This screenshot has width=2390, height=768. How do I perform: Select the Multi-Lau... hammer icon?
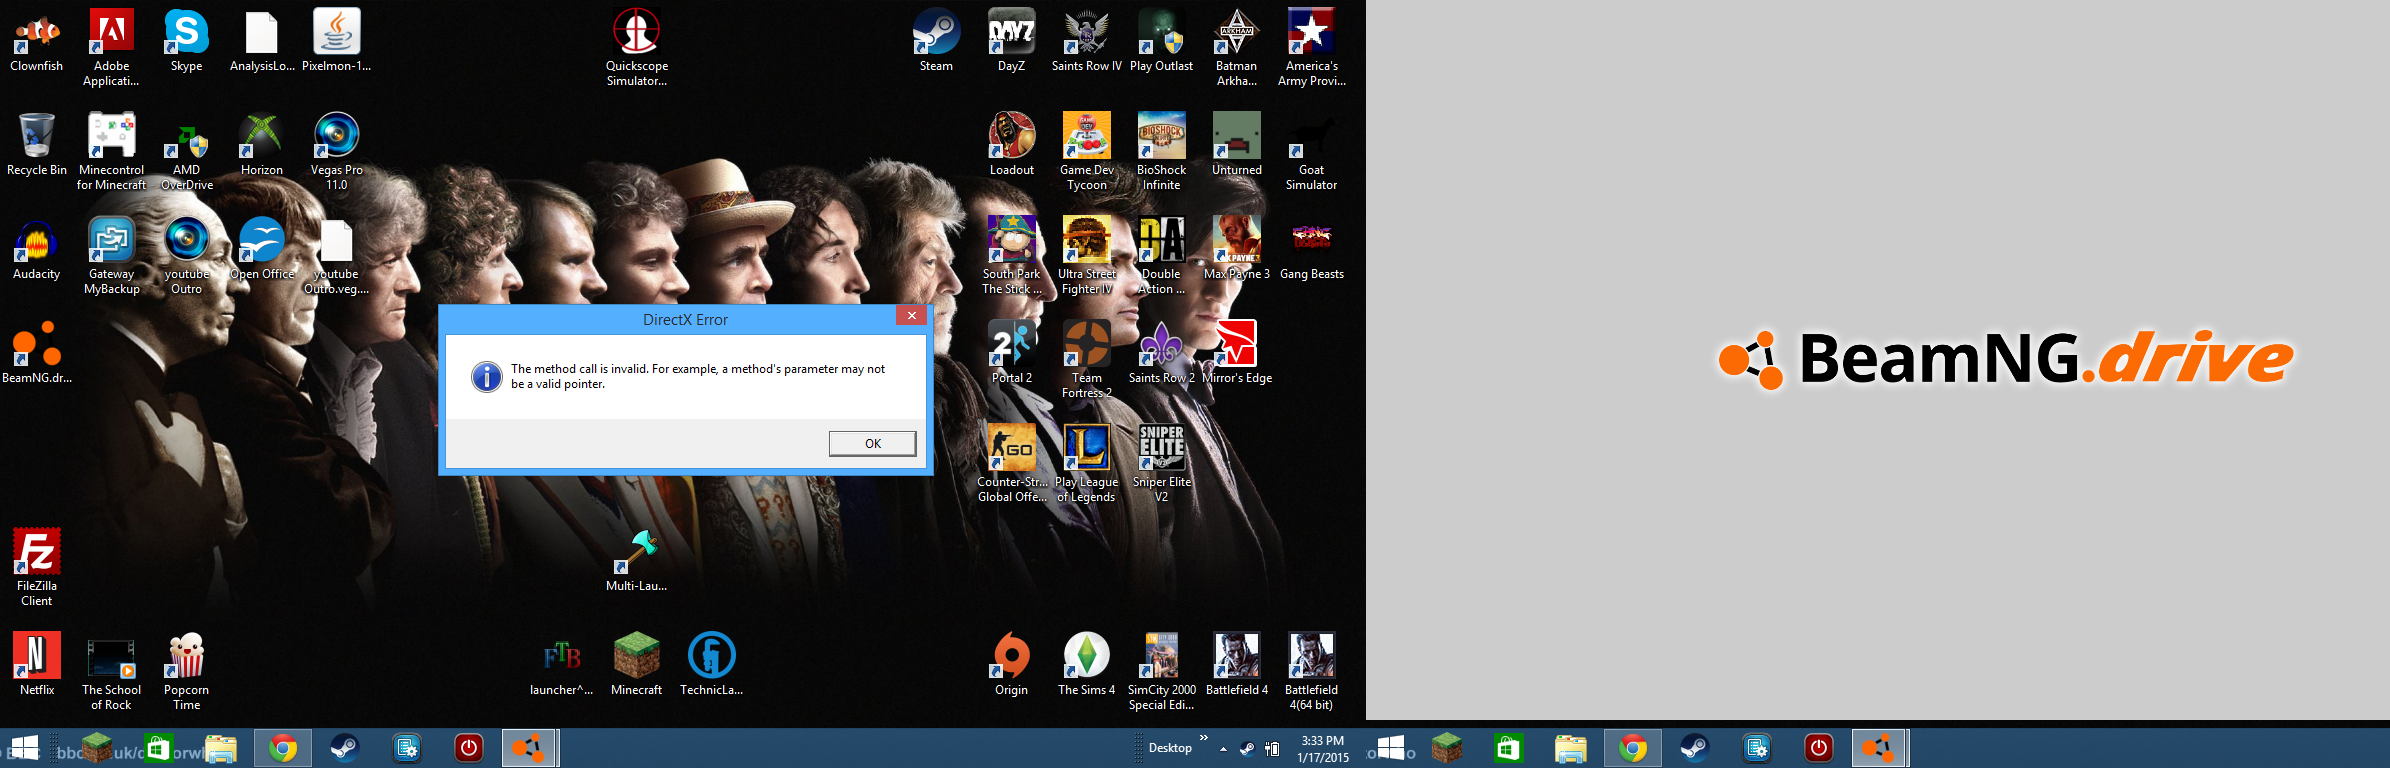[637, 561]
